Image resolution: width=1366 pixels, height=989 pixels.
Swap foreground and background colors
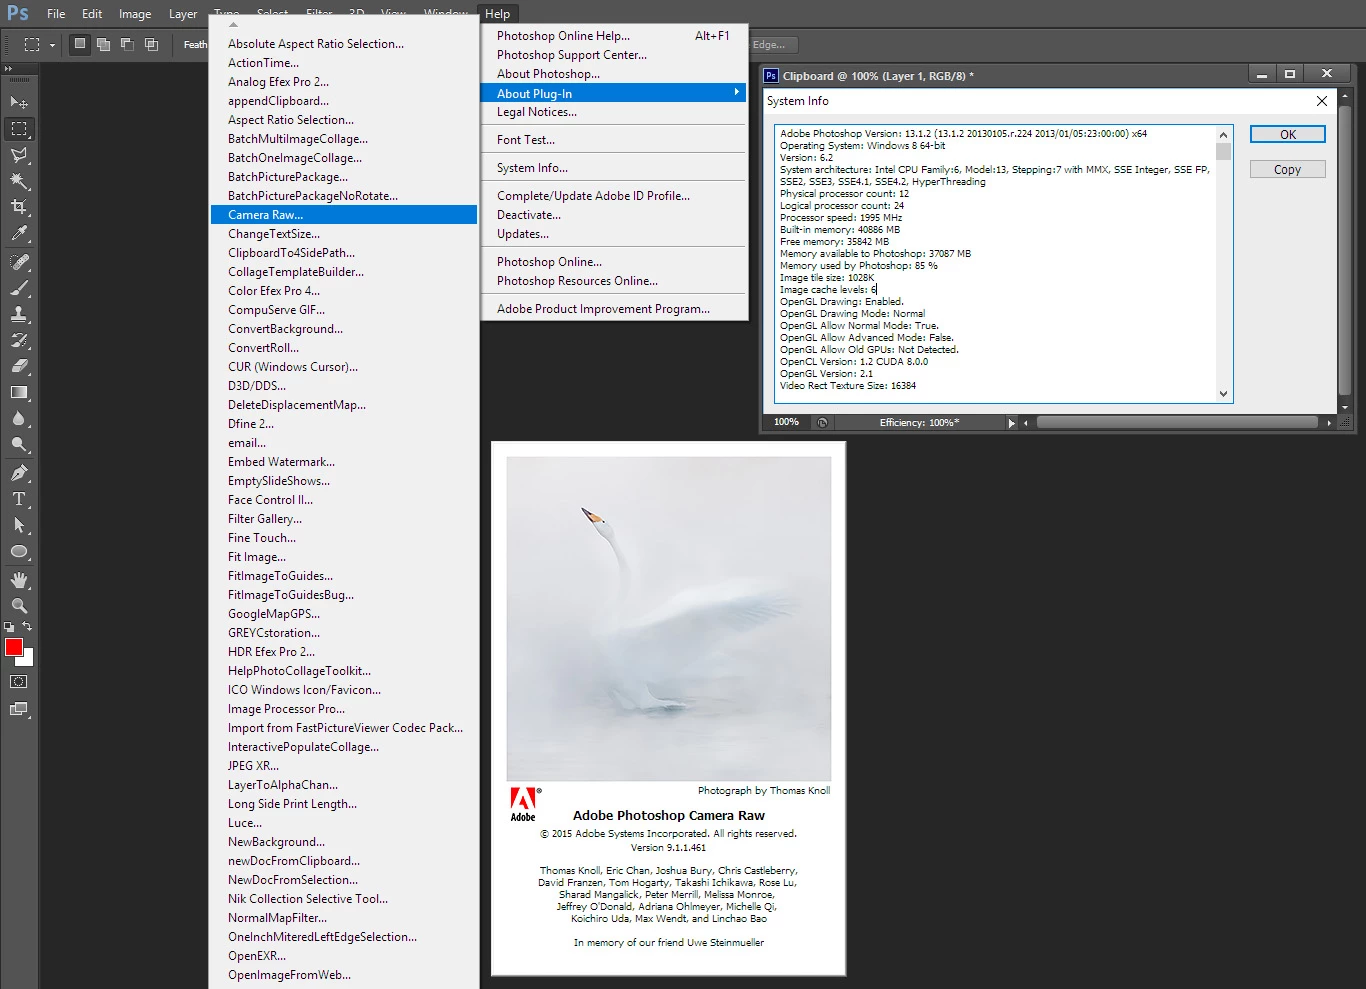point(27,627)
